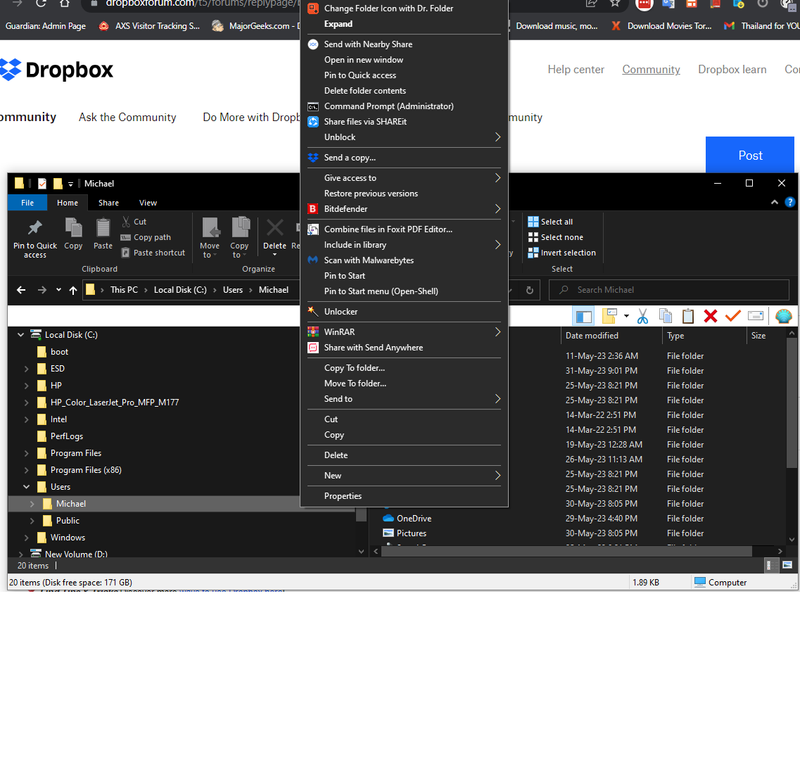The height and width of the screenshot is (760, 800).
Task: Click the file list horizontal scrollbar
Action: pyautogui.click(x=566, y=551)
